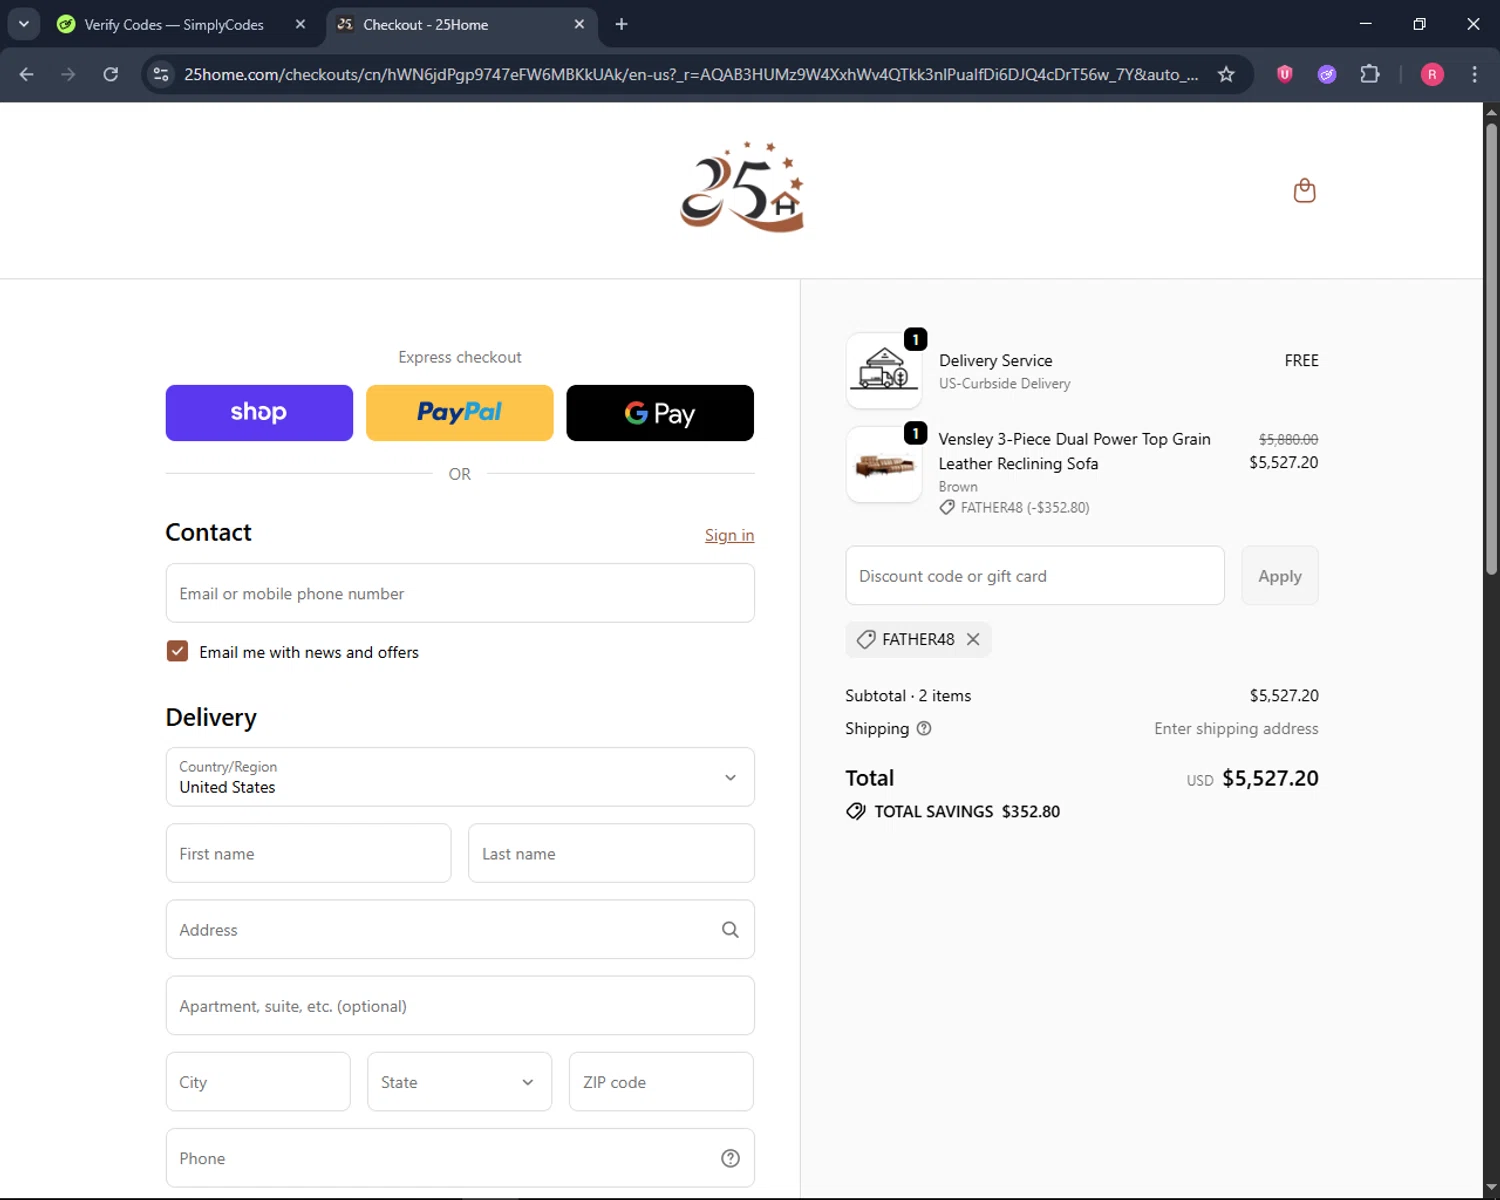Open the uBlock shield extension icon
The height and width of the screenshot is (1200, 1500).
coord(1285,74)
